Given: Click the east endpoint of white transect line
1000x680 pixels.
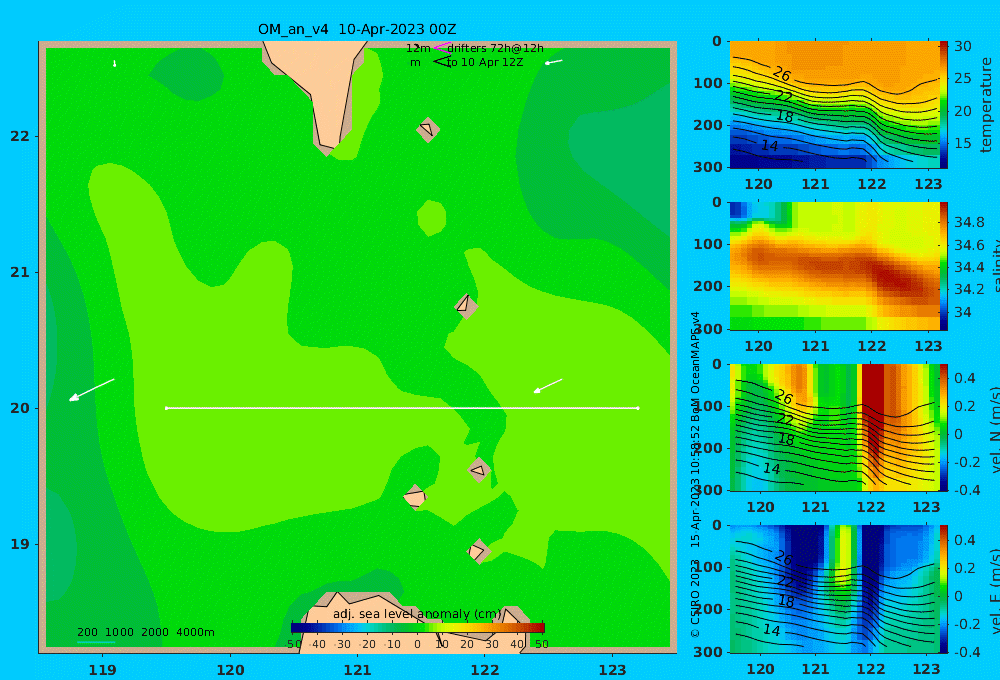Looking at the screenshot, I should click(x=638, y=408).
